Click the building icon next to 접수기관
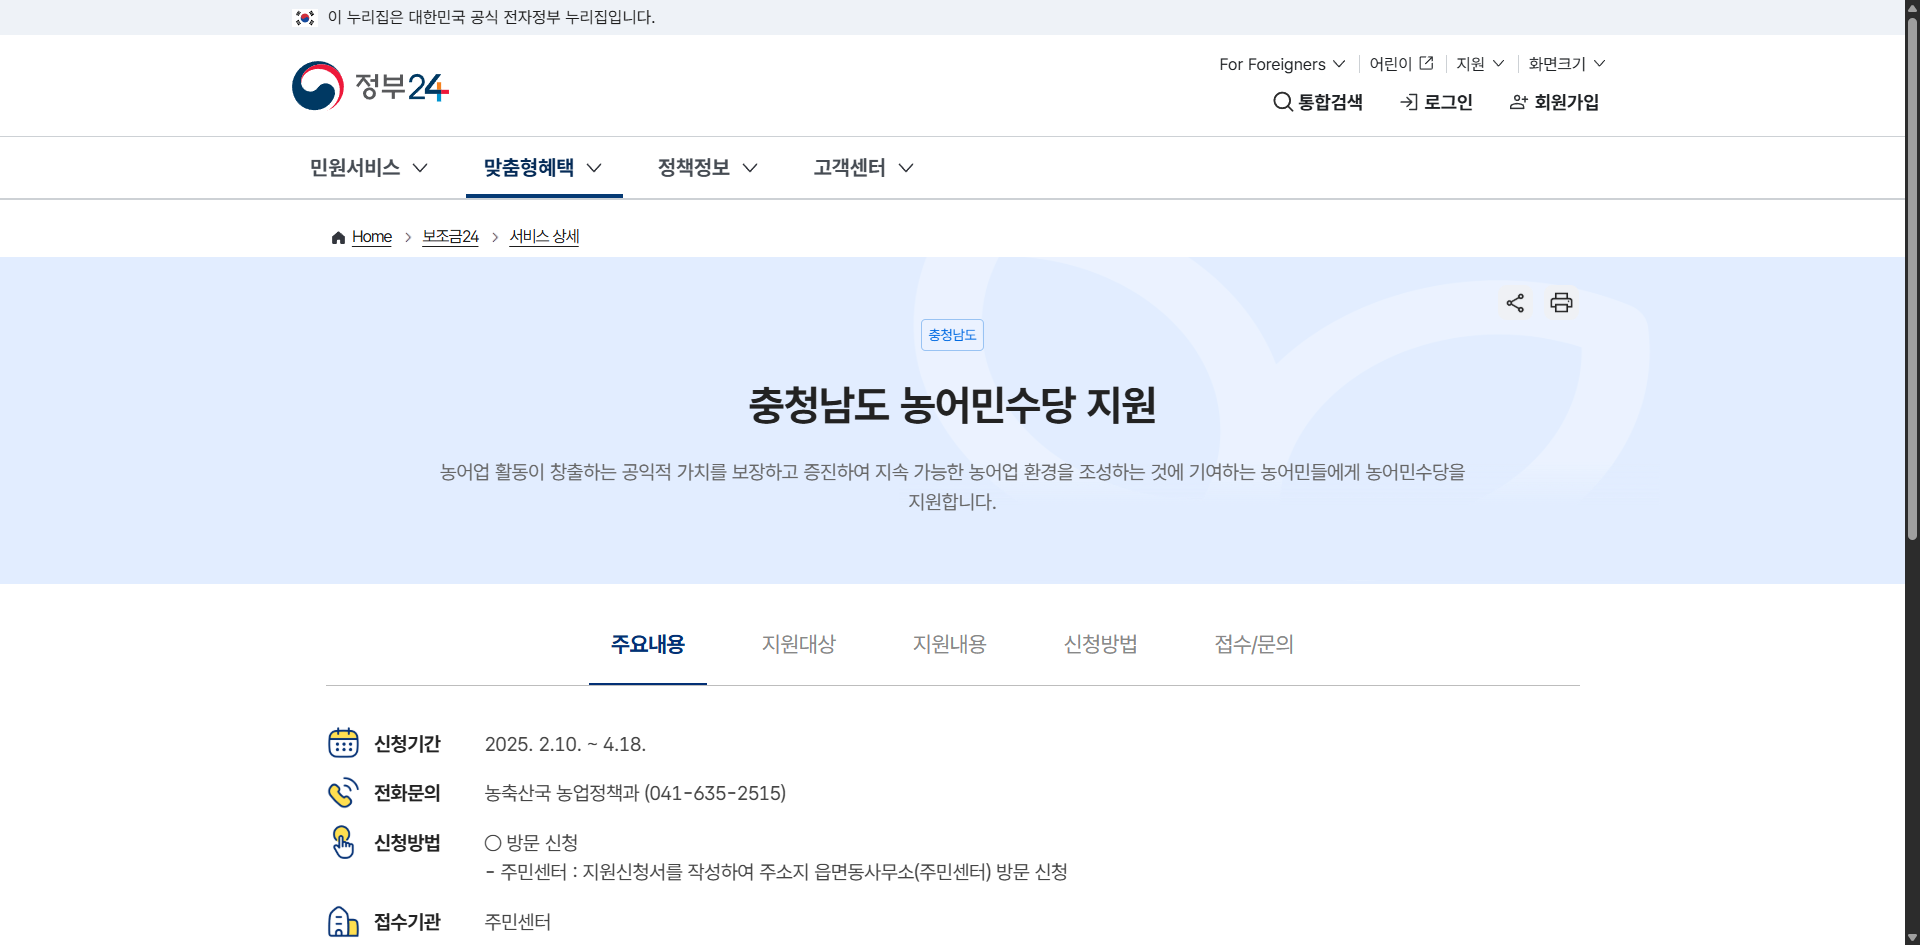 343,921
